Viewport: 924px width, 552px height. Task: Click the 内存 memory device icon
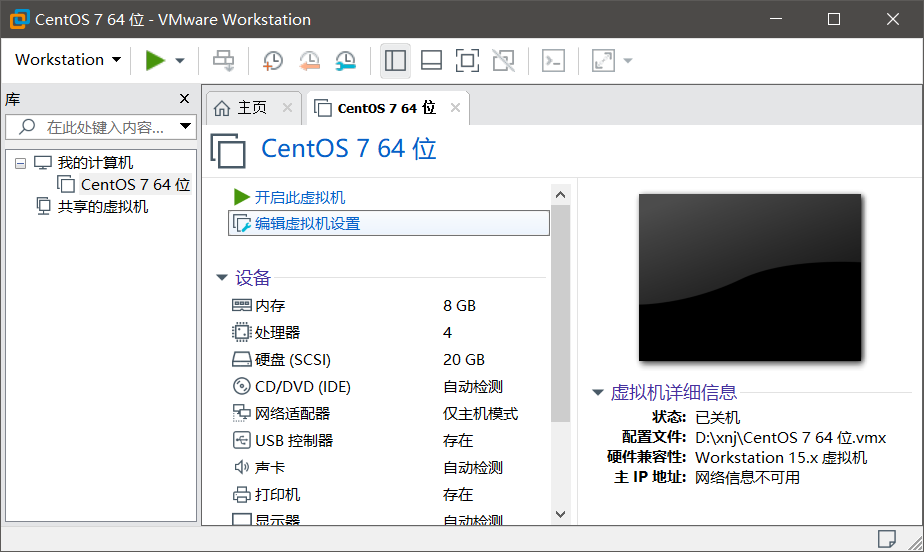242,305
